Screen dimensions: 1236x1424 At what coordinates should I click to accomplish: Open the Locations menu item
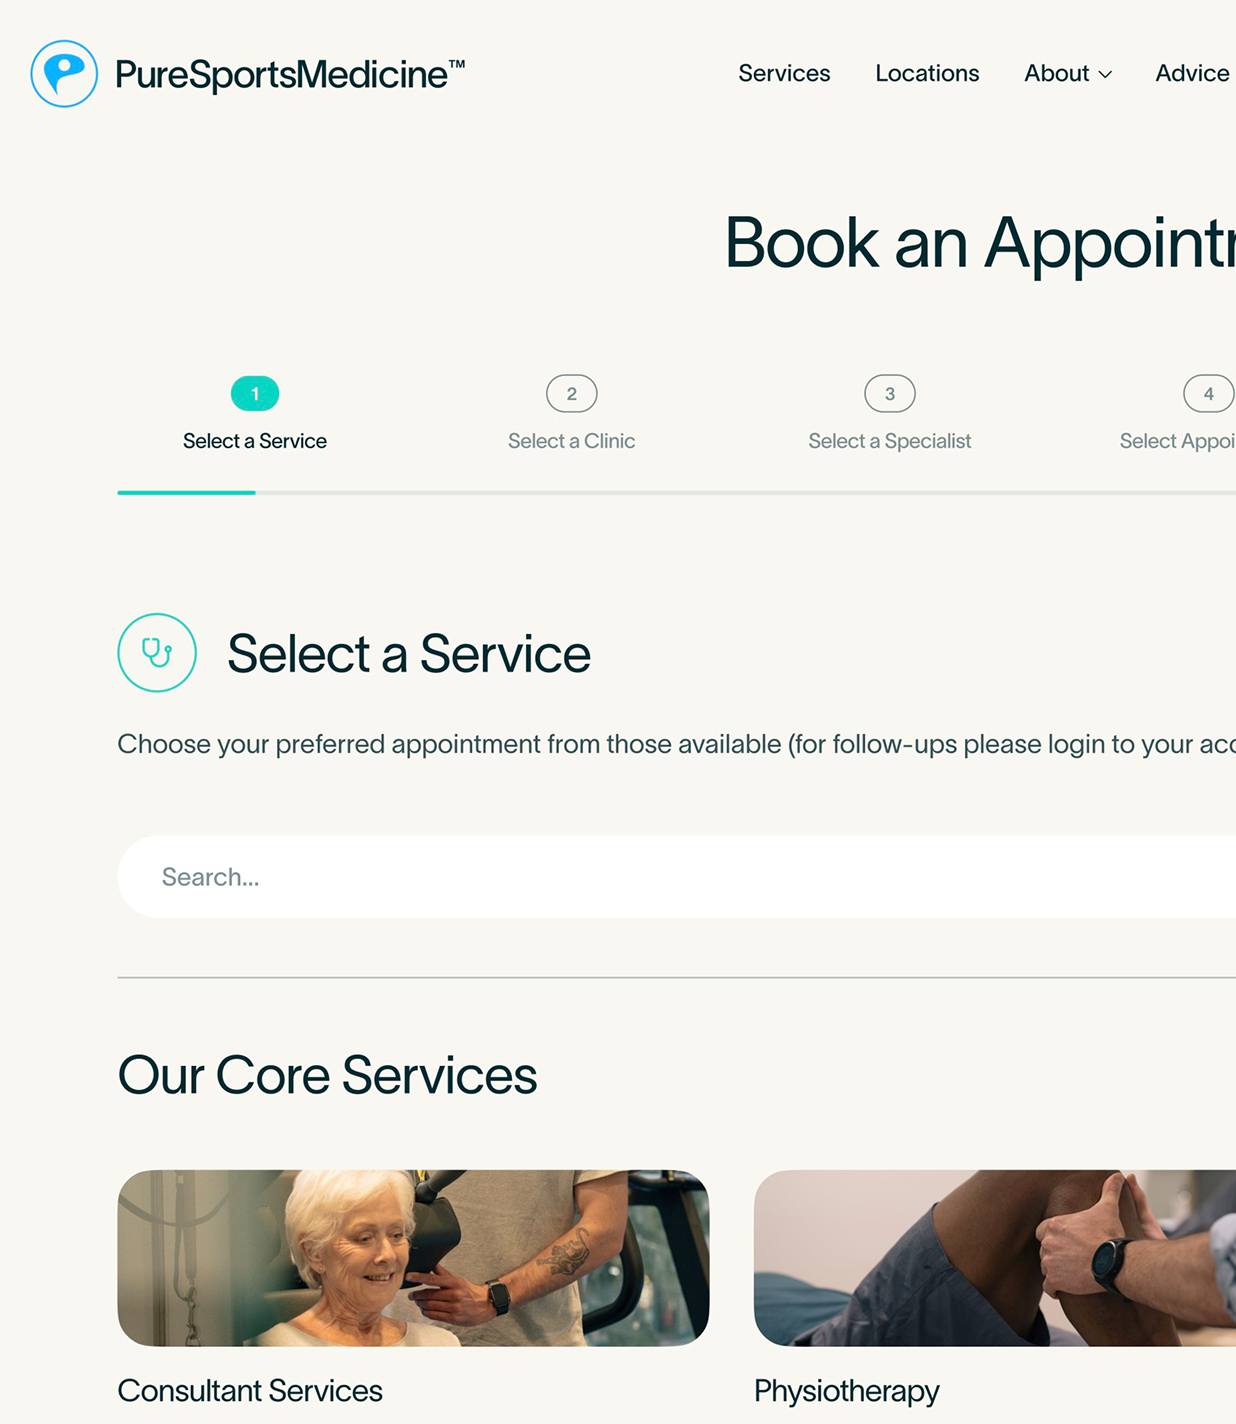927,73
